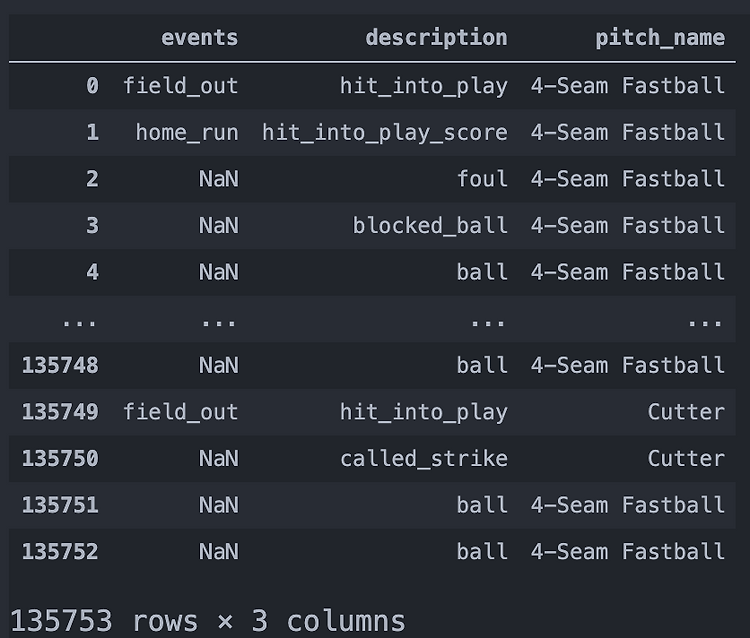The height and width of the screenshot is (638, 750).
Task: Select row index 4 label
Action: pos(92,272)
